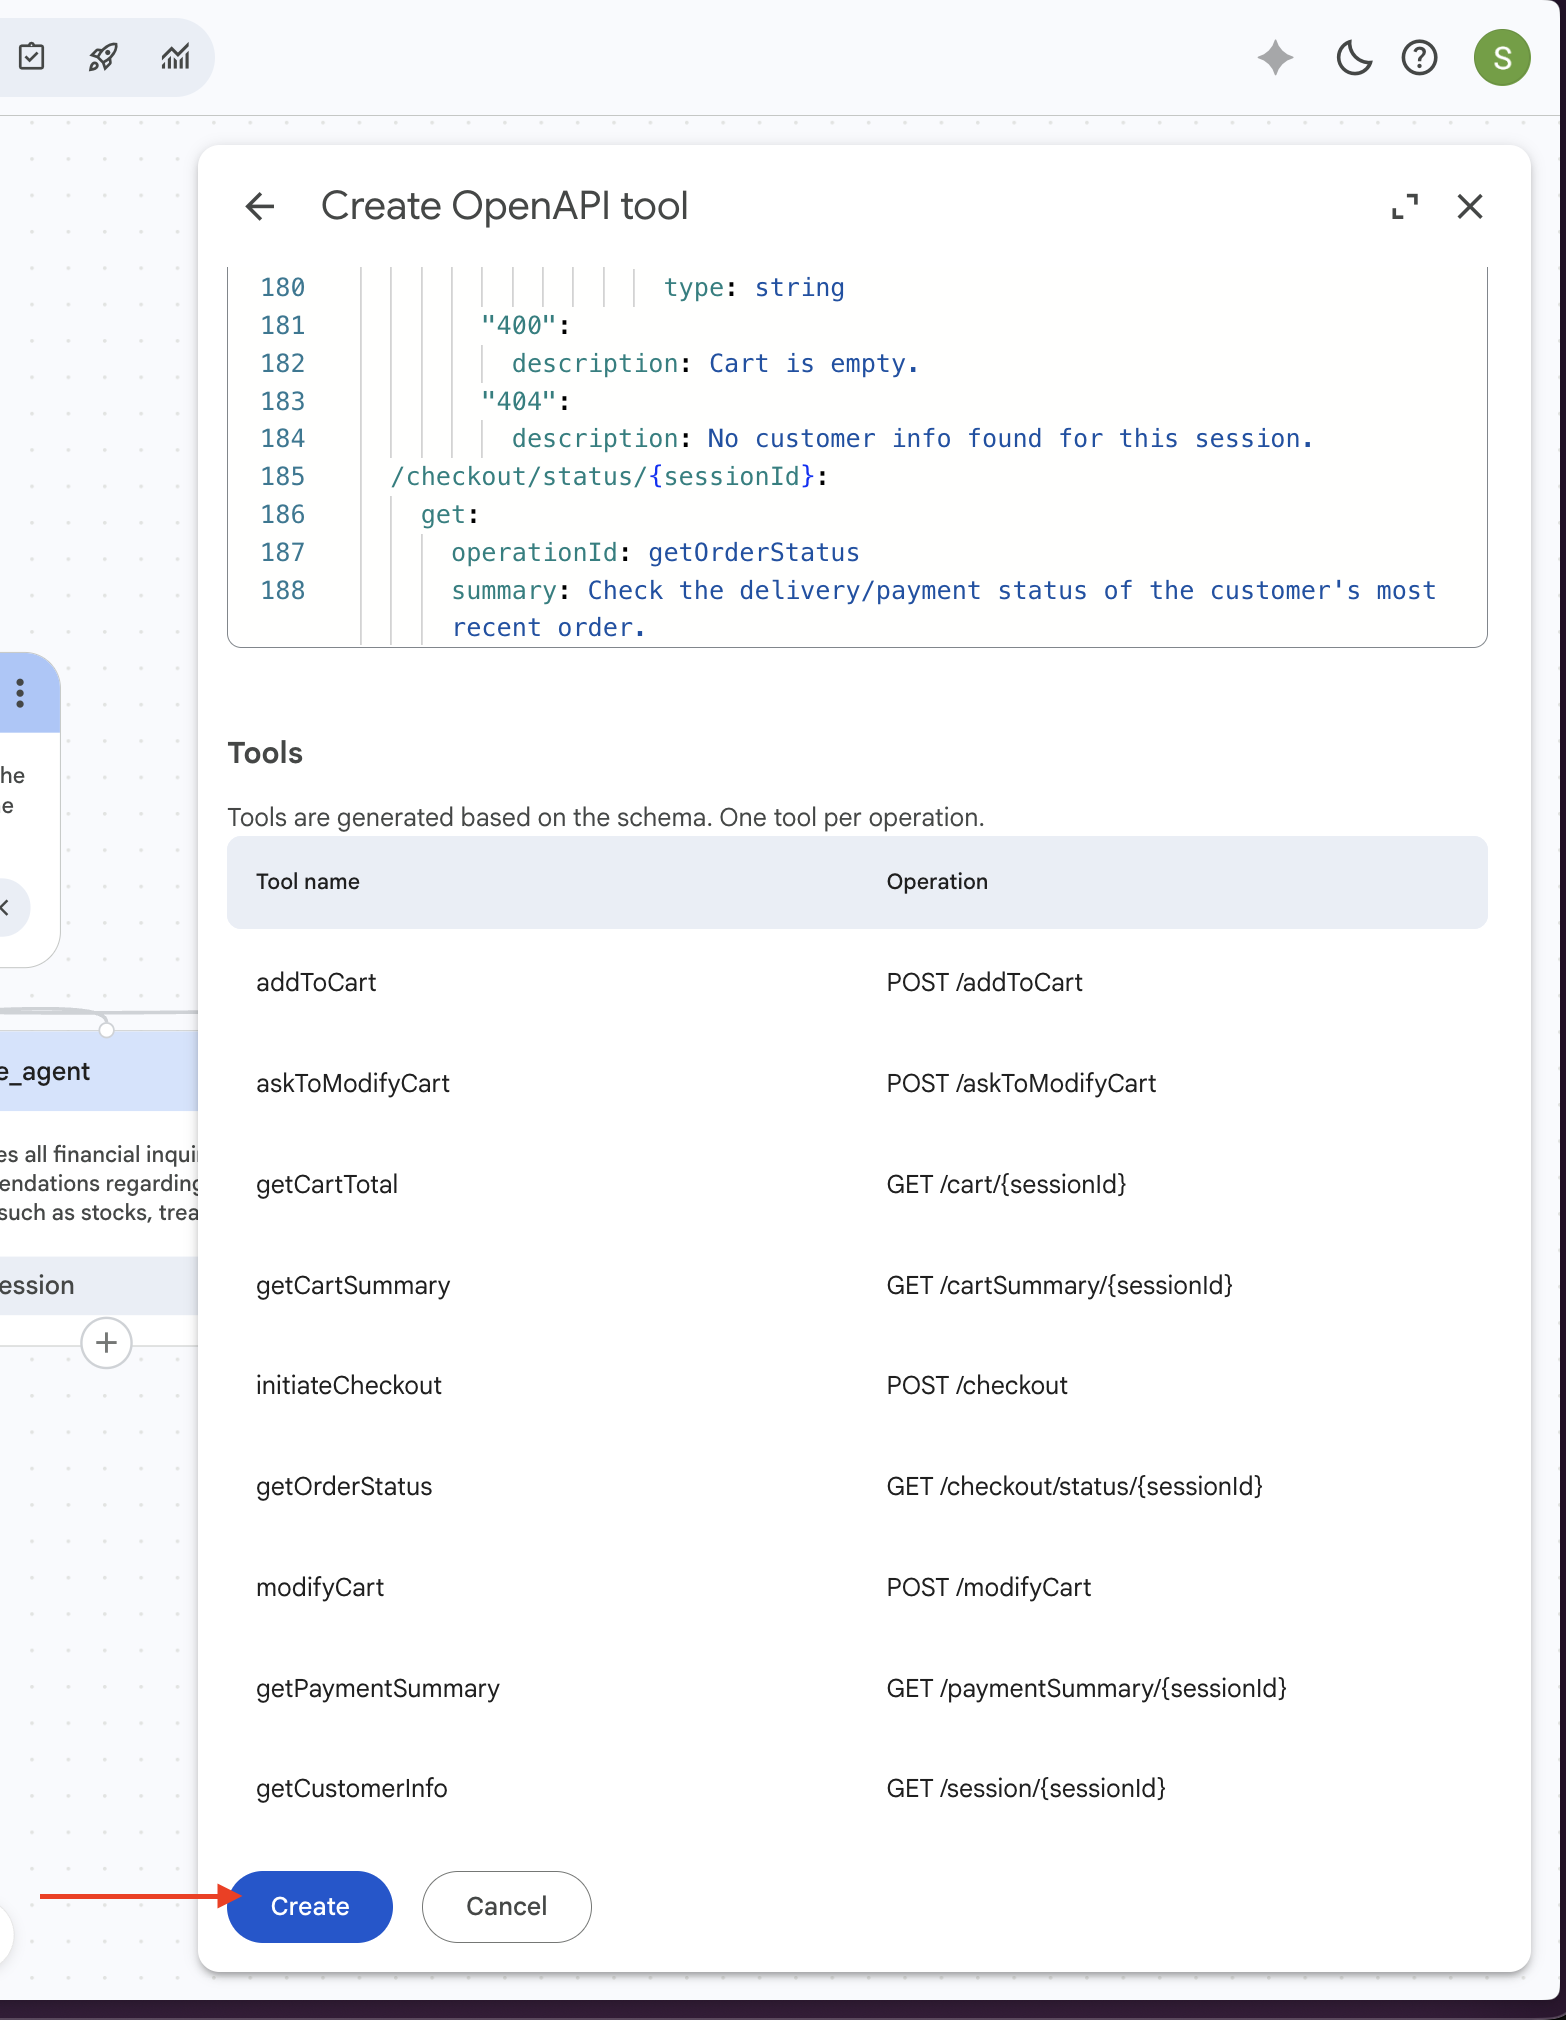This screenshot has height=2020, width=1566.
Task: Toggle dark mode with the moon icon
Action: click(x=1354, y=58)
